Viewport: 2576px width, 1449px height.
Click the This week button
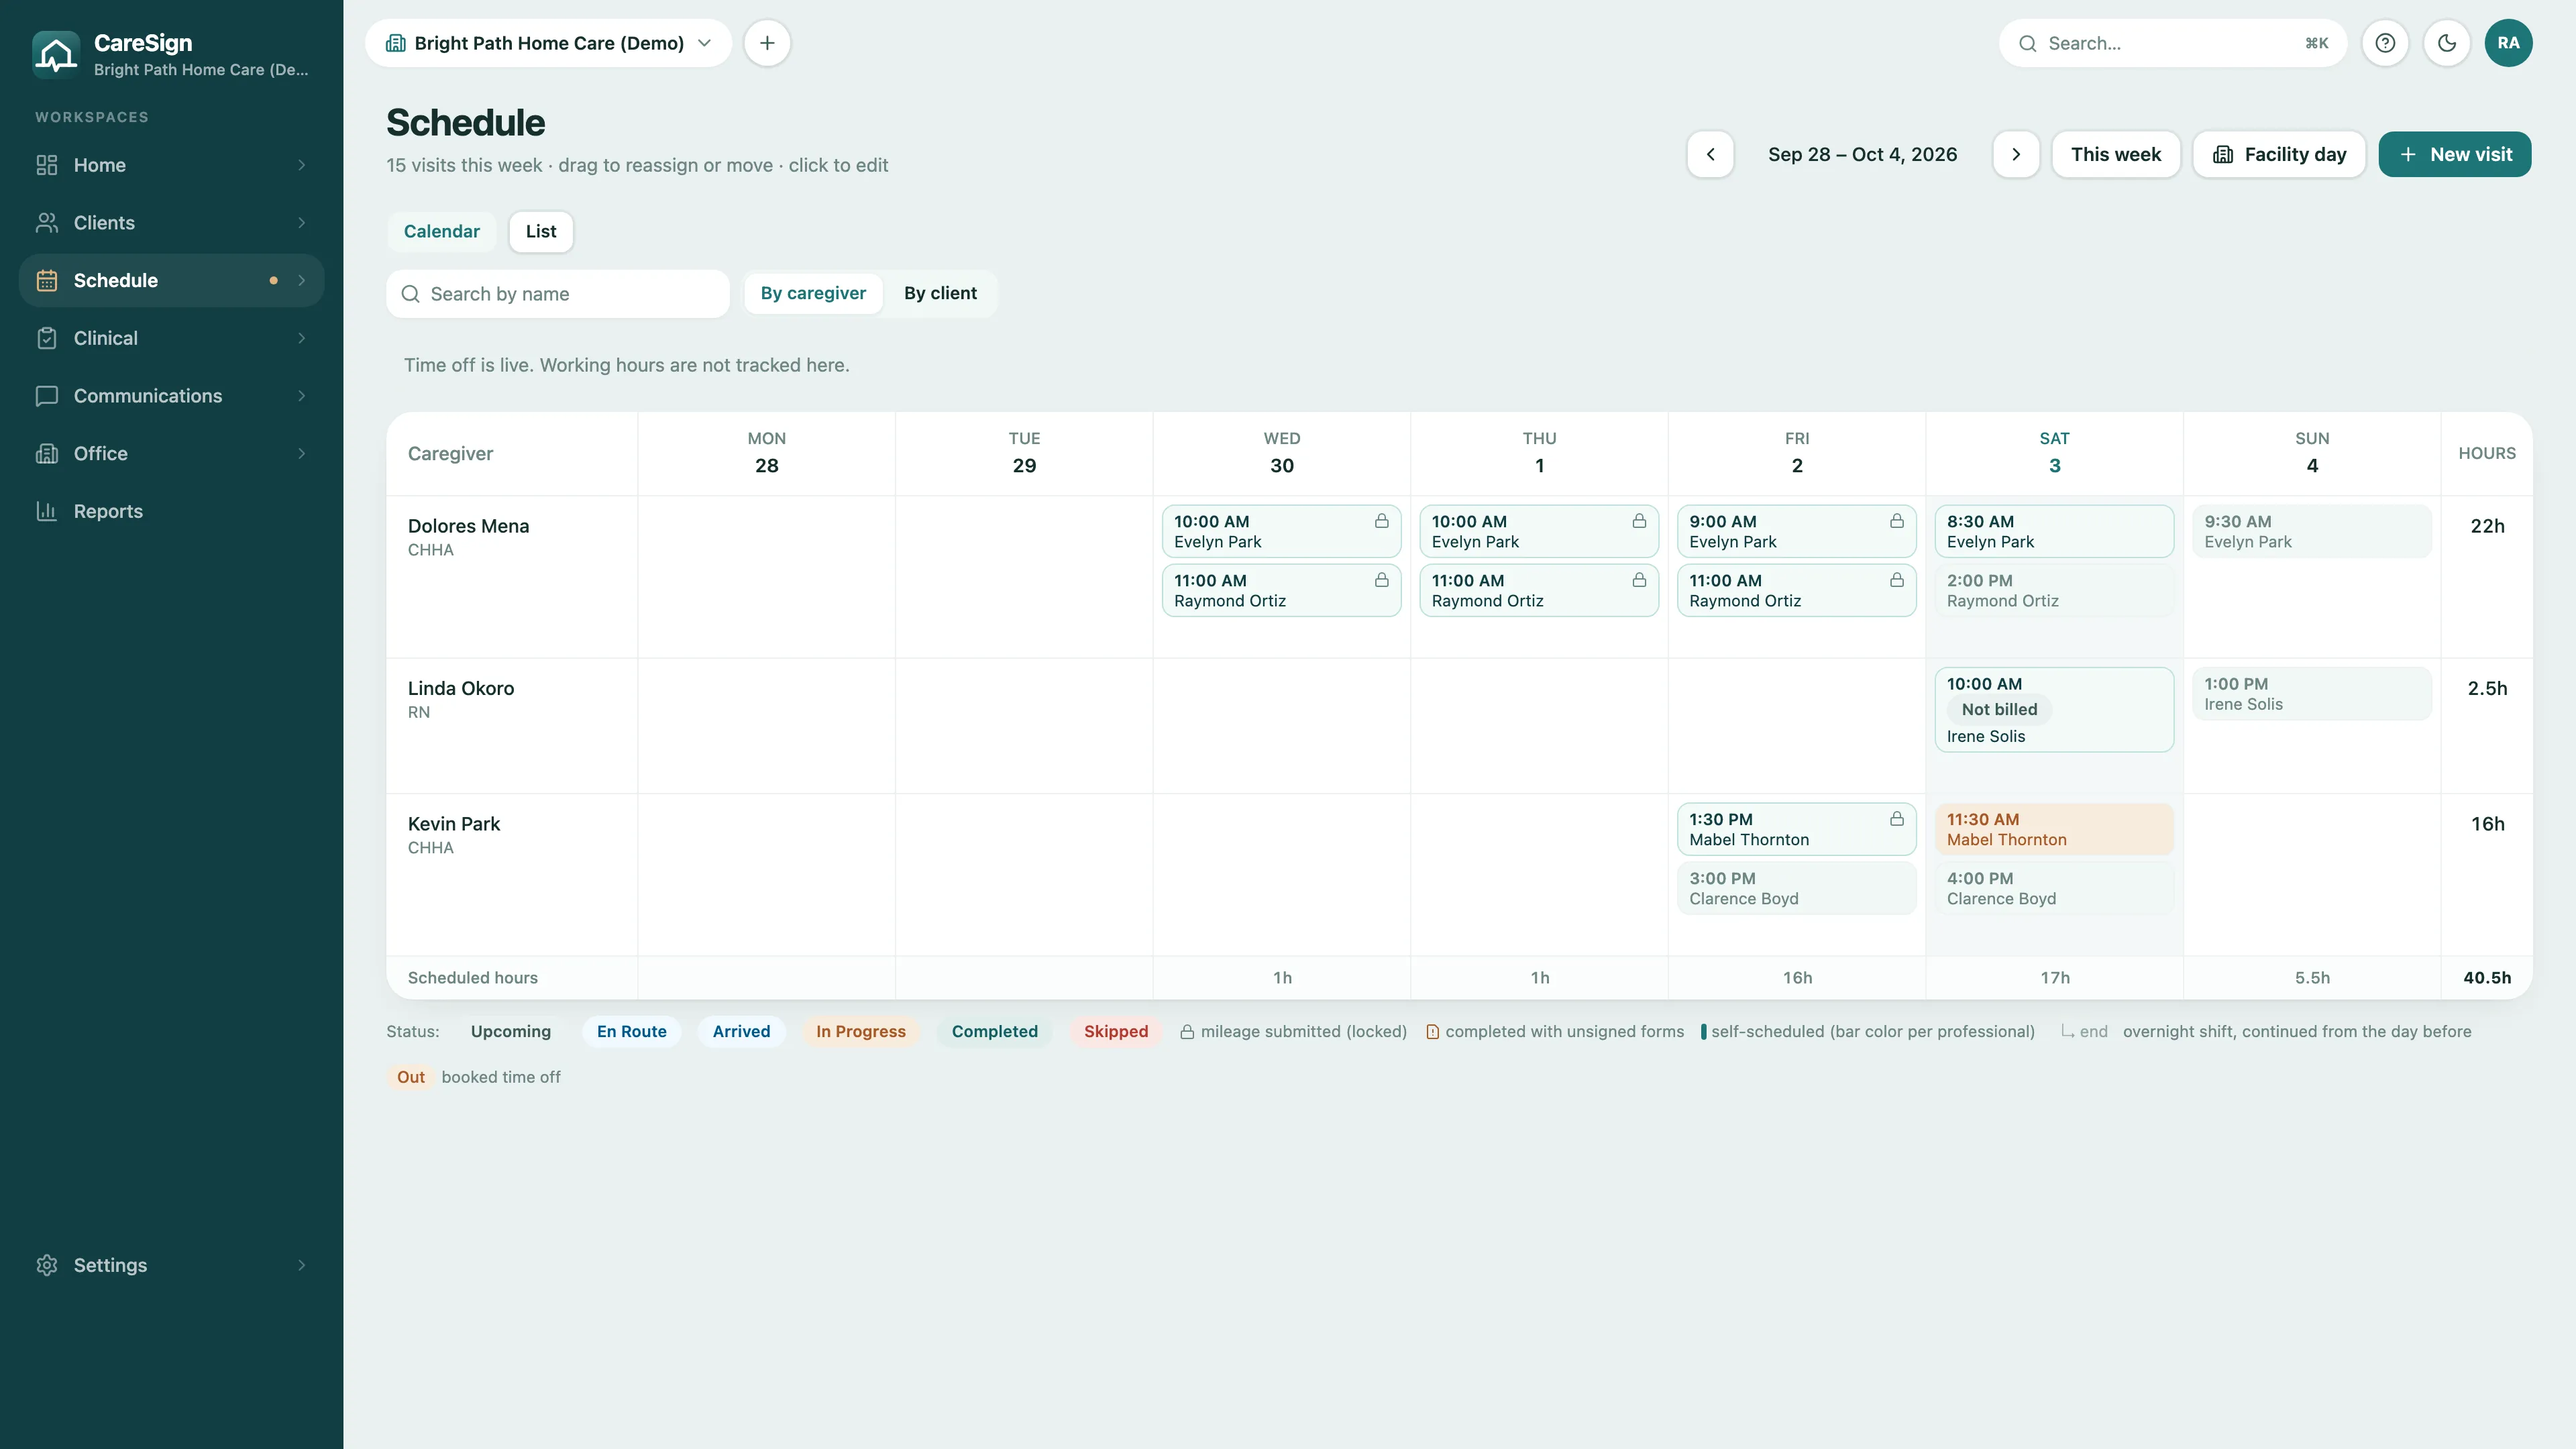[2116, 154]
